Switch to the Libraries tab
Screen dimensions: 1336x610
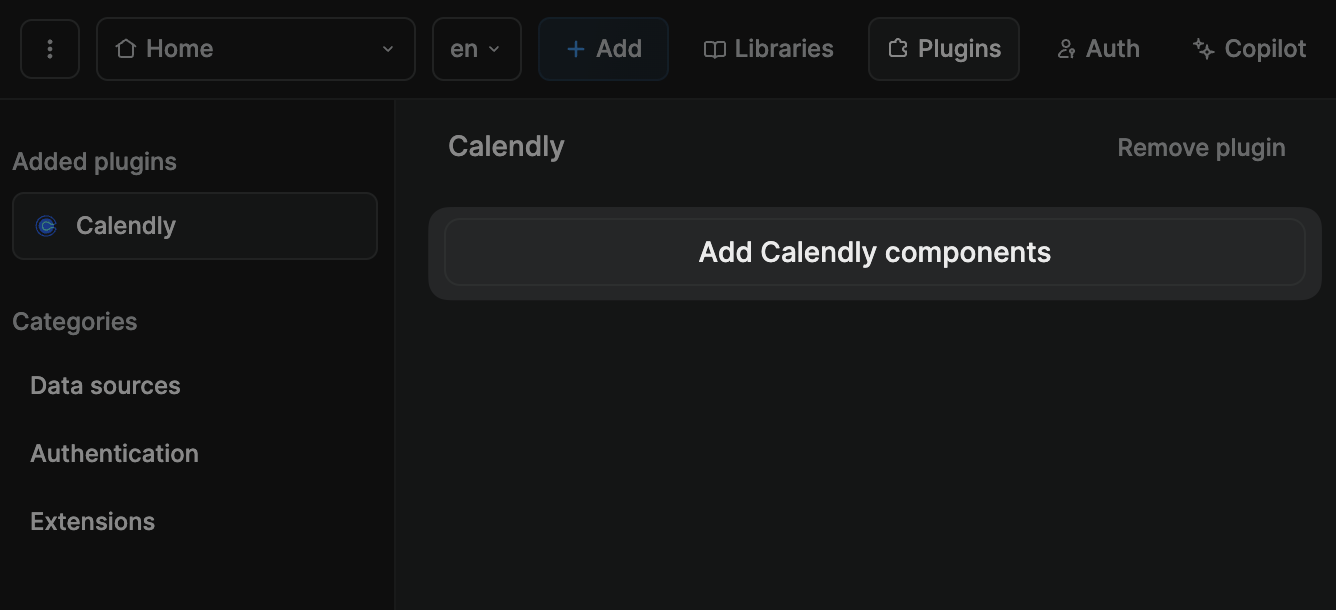(x=767, y=48)
